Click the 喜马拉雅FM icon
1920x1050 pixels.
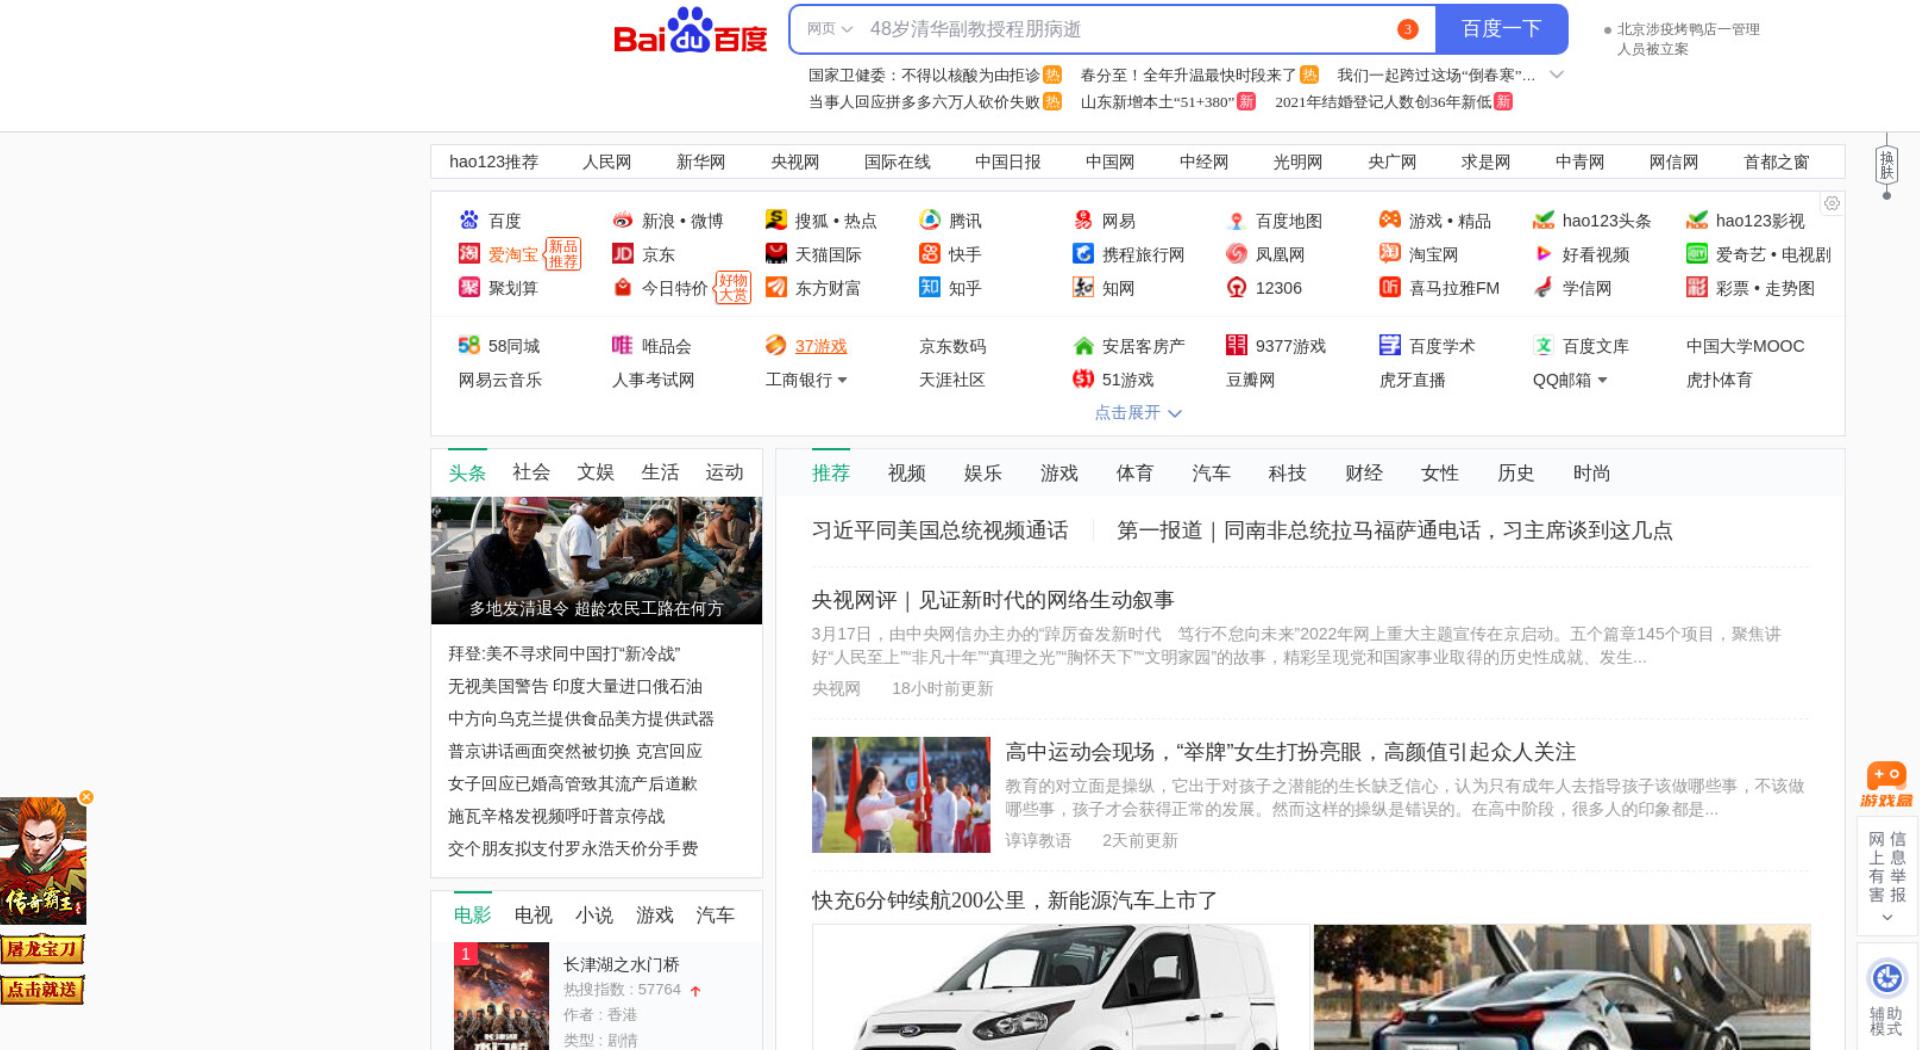click(1390, 288)
